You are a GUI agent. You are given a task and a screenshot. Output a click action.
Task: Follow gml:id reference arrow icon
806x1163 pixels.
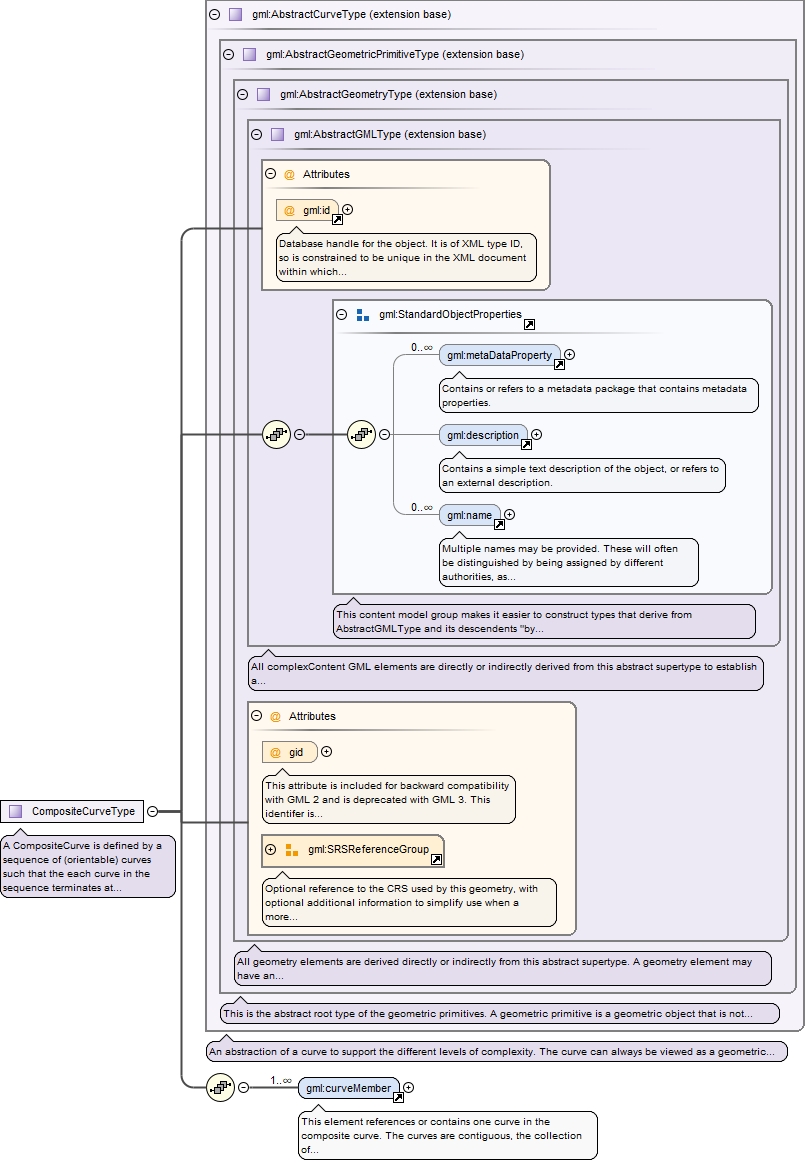coord(337,220)
